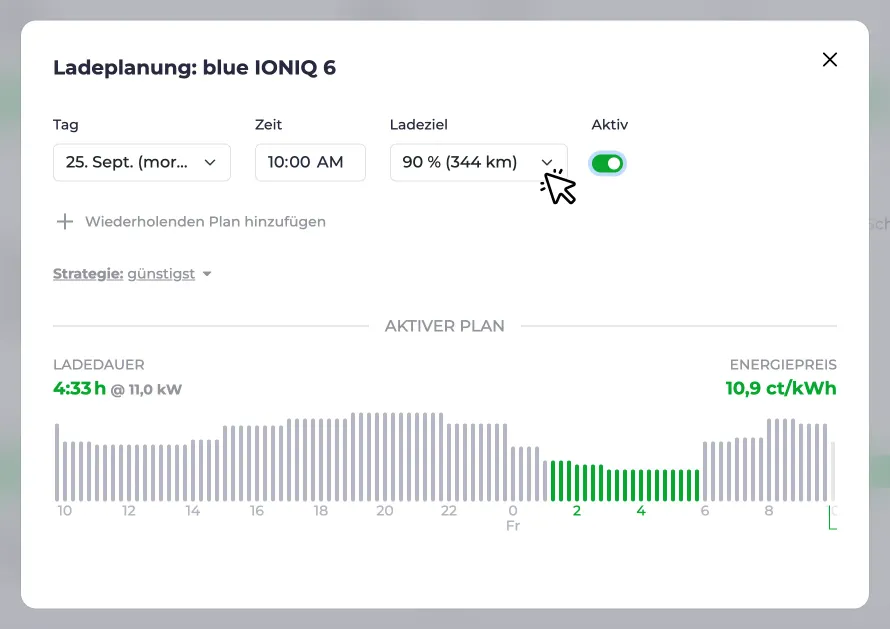The width and height of the screenshot is (890, 629).
Task: Click the Ladeziel field label
Action: (x=419, y=124)
